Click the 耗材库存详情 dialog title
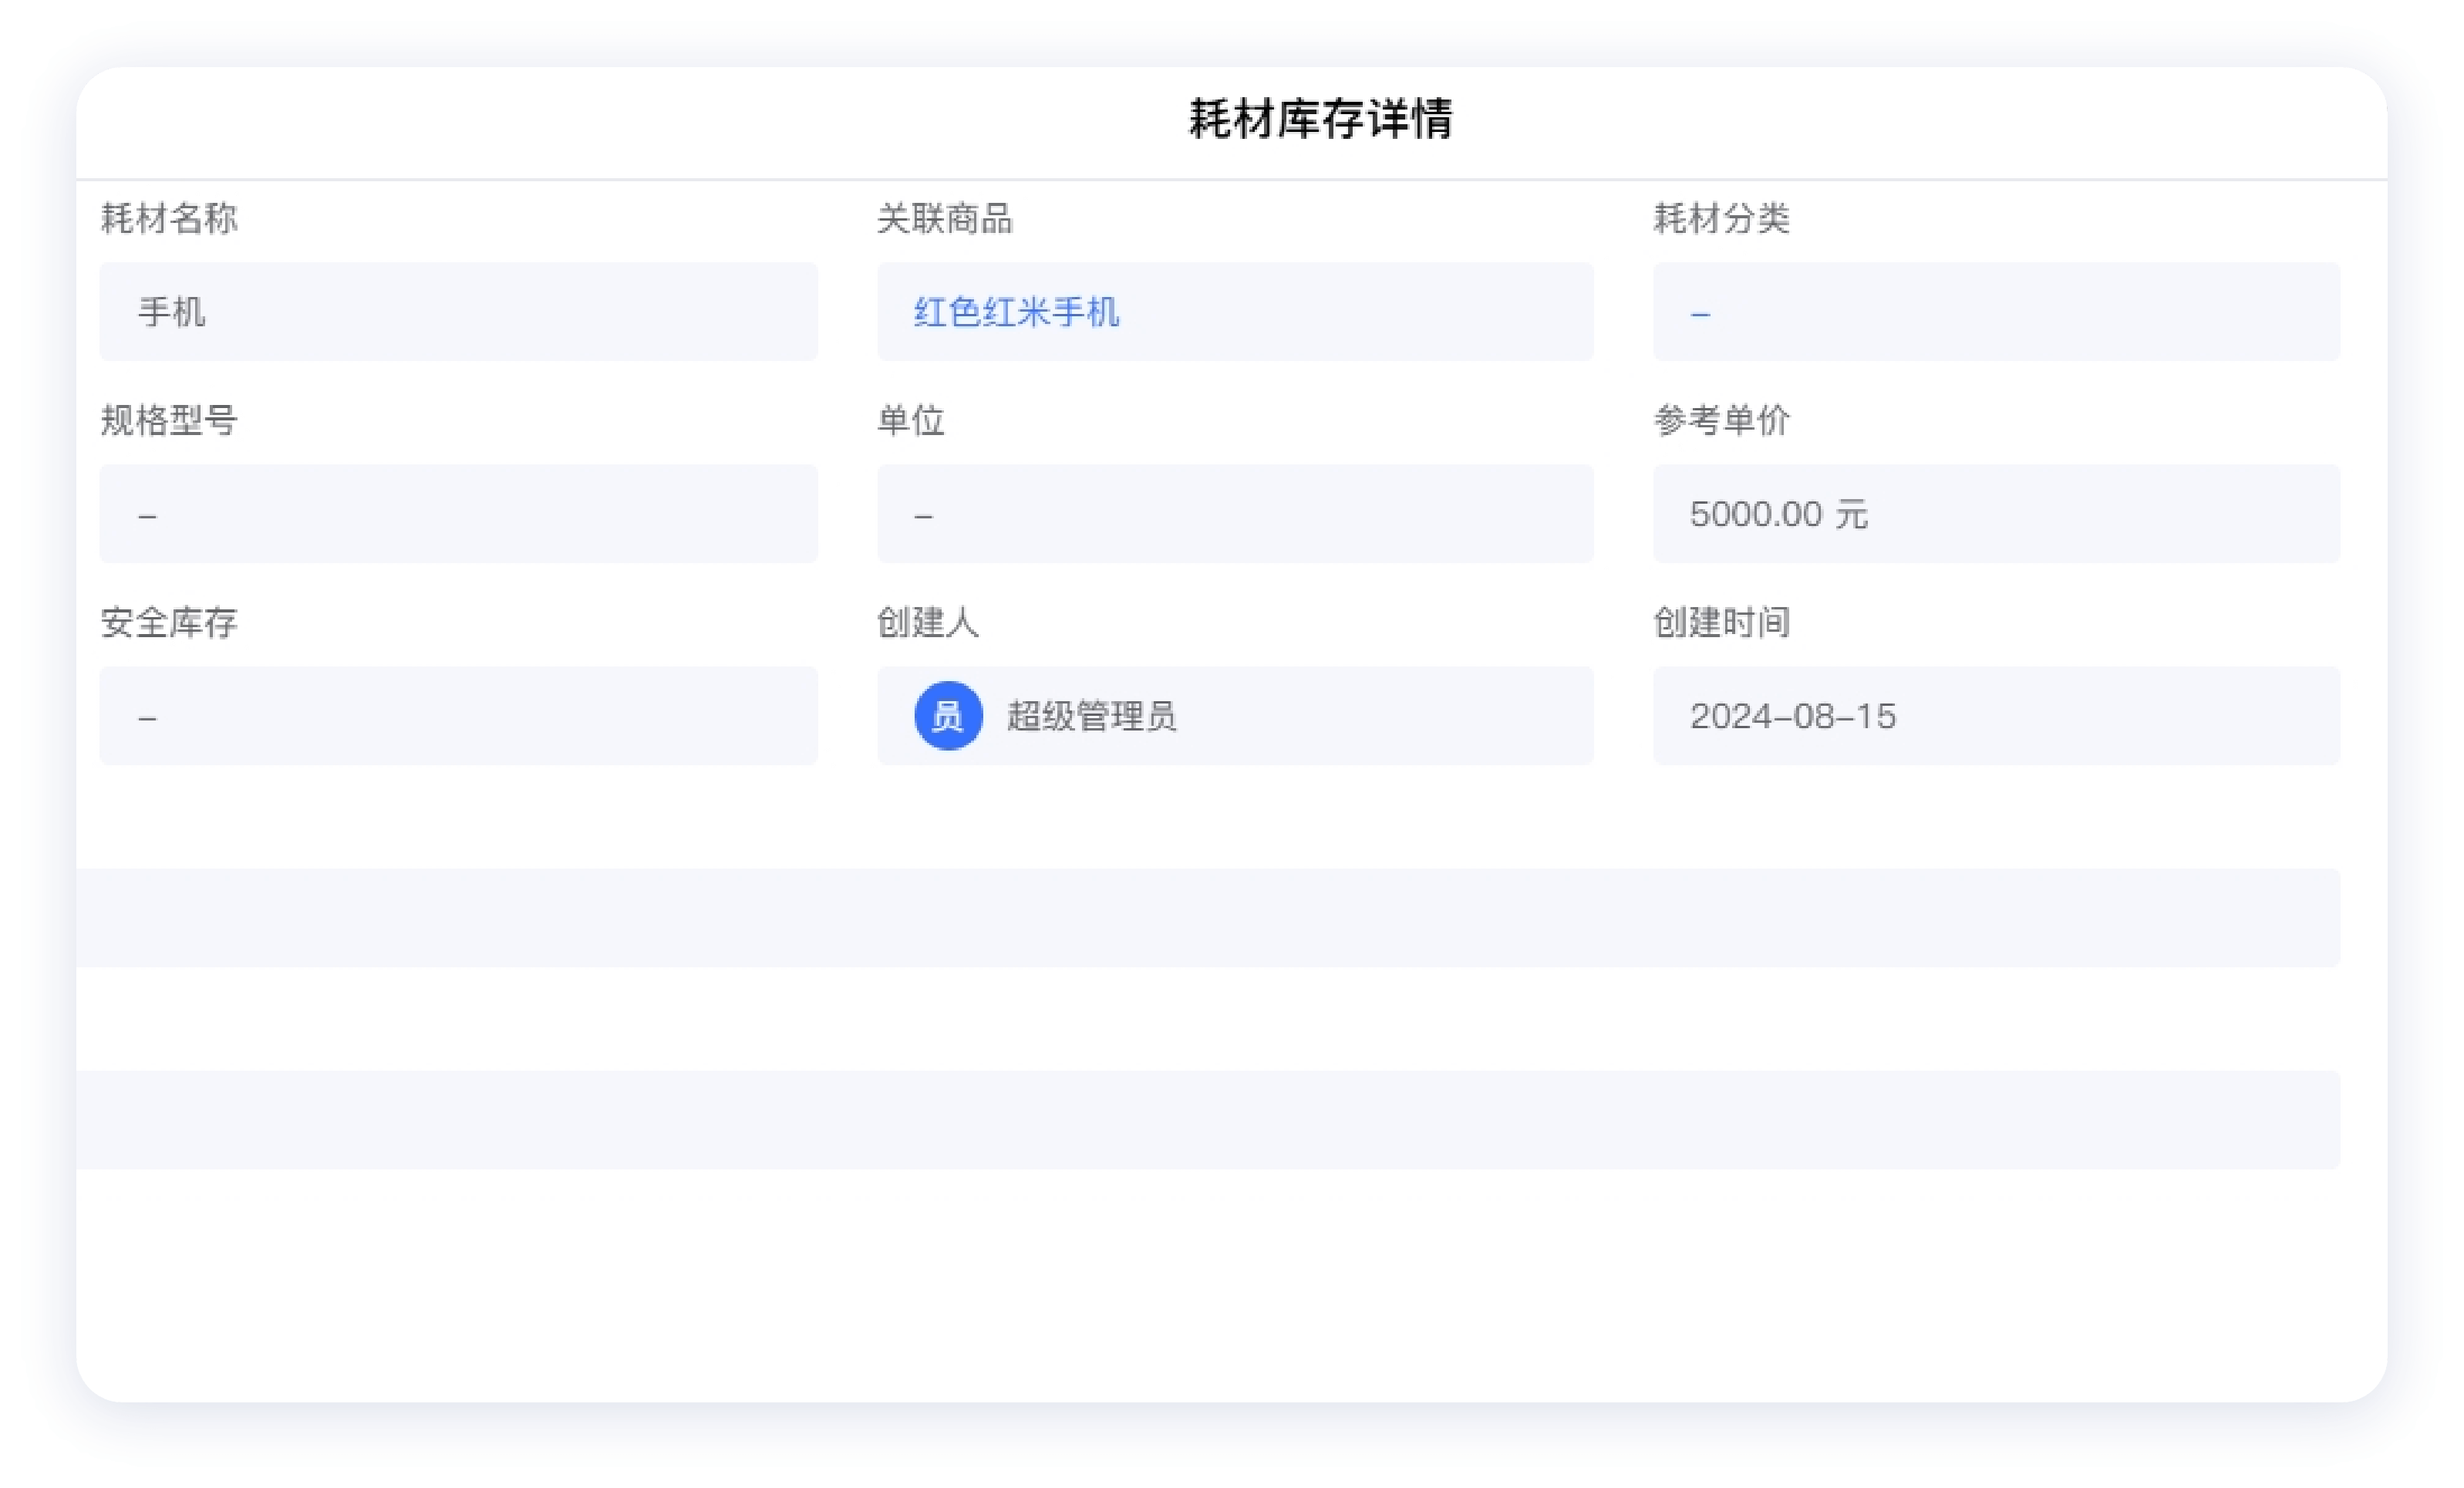This screenshot has width=2464, height=1488. pos(1320,119)
